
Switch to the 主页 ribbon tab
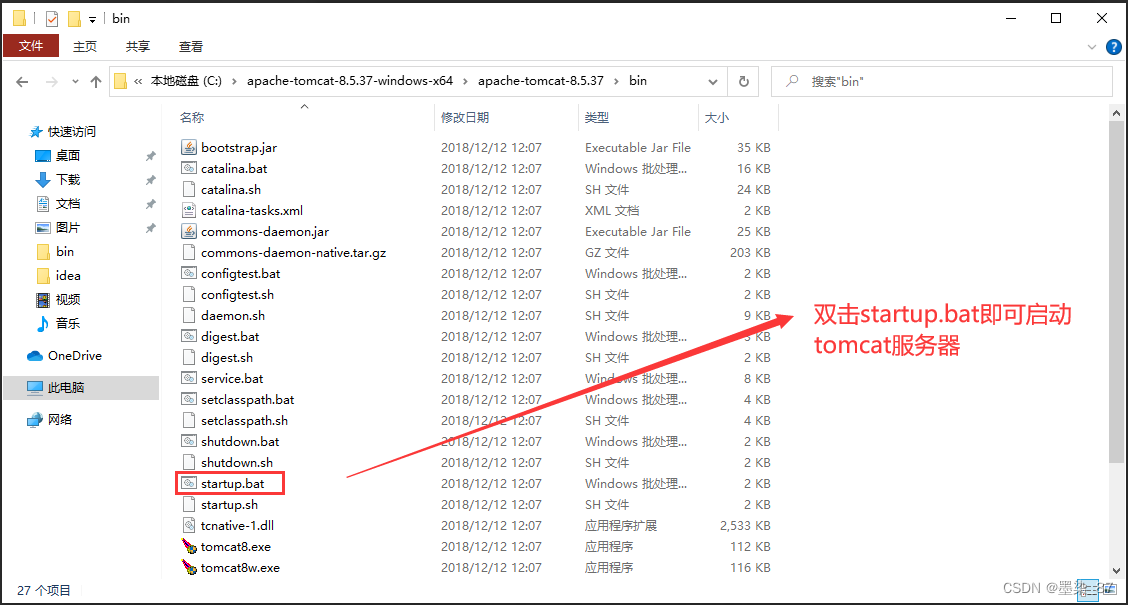click(x=85, y=46)
